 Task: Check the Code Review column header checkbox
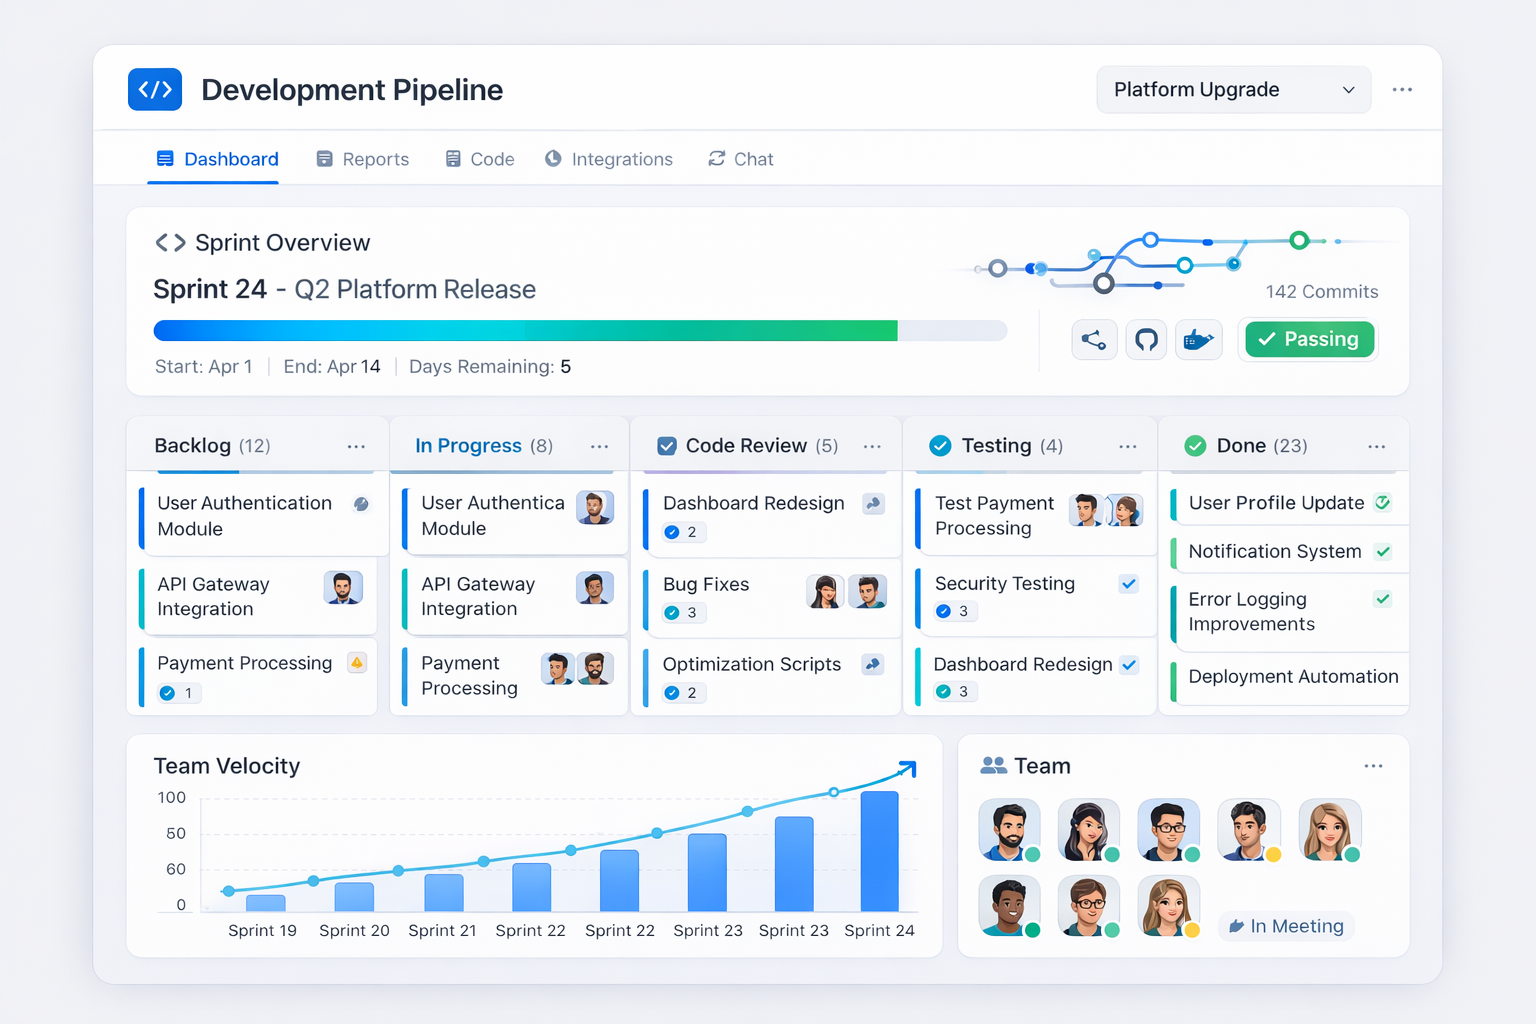tap(665, 445)
